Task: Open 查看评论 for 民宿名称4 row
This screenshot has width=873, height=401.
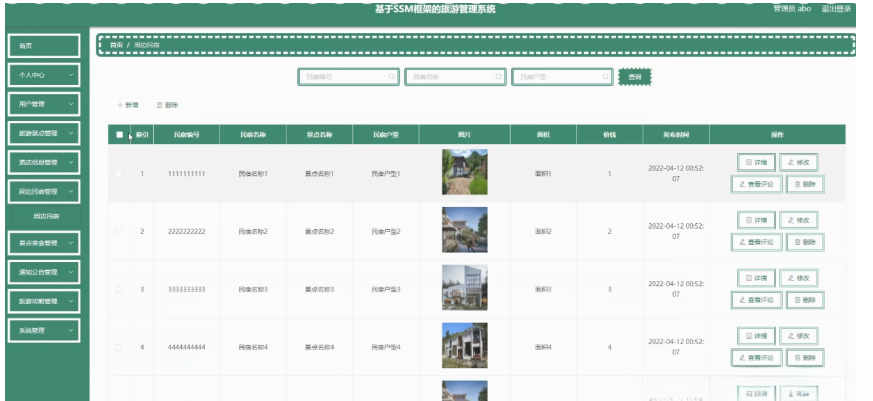Action: pyautogui.click(x=757, y=358)
